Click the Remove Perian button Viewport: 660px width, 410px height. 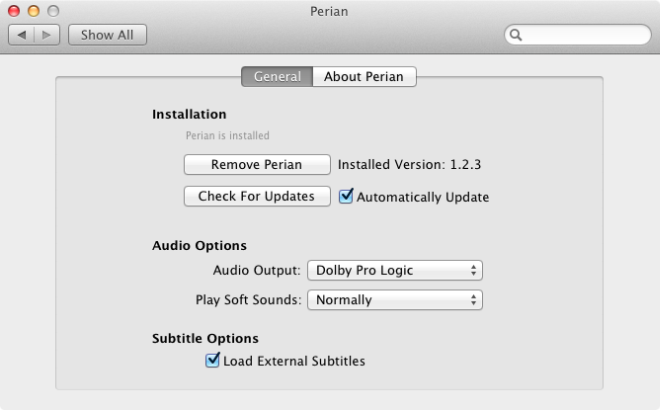257,164
